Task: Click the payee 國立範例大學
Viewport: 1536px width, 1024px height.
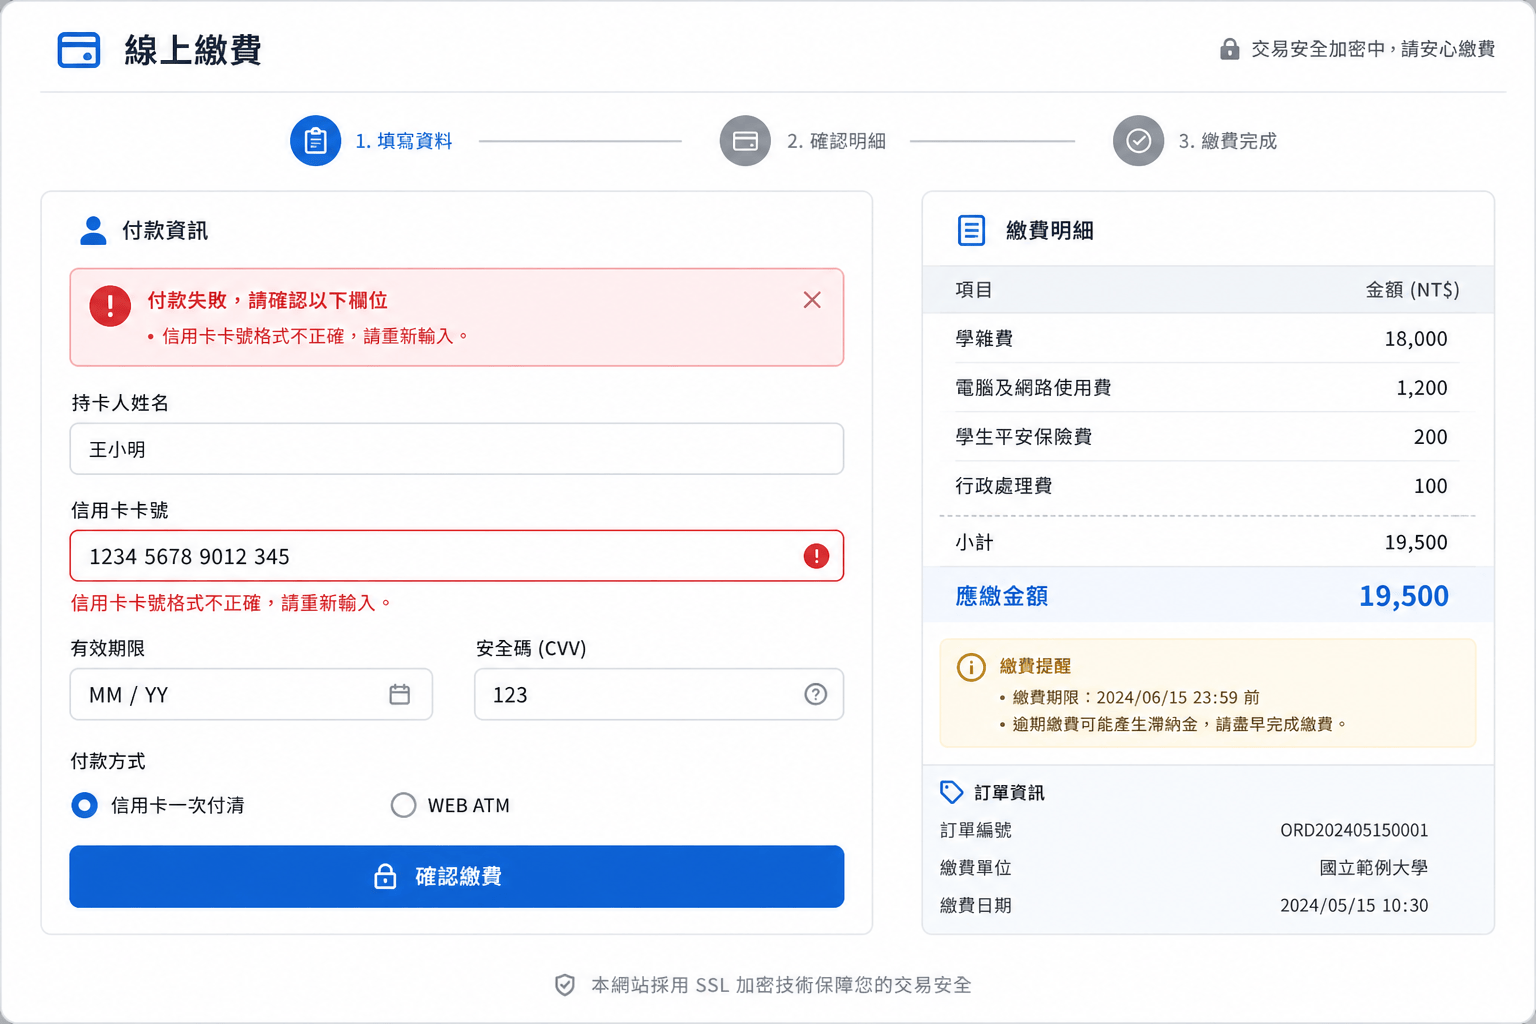Action: [1374, 868]
